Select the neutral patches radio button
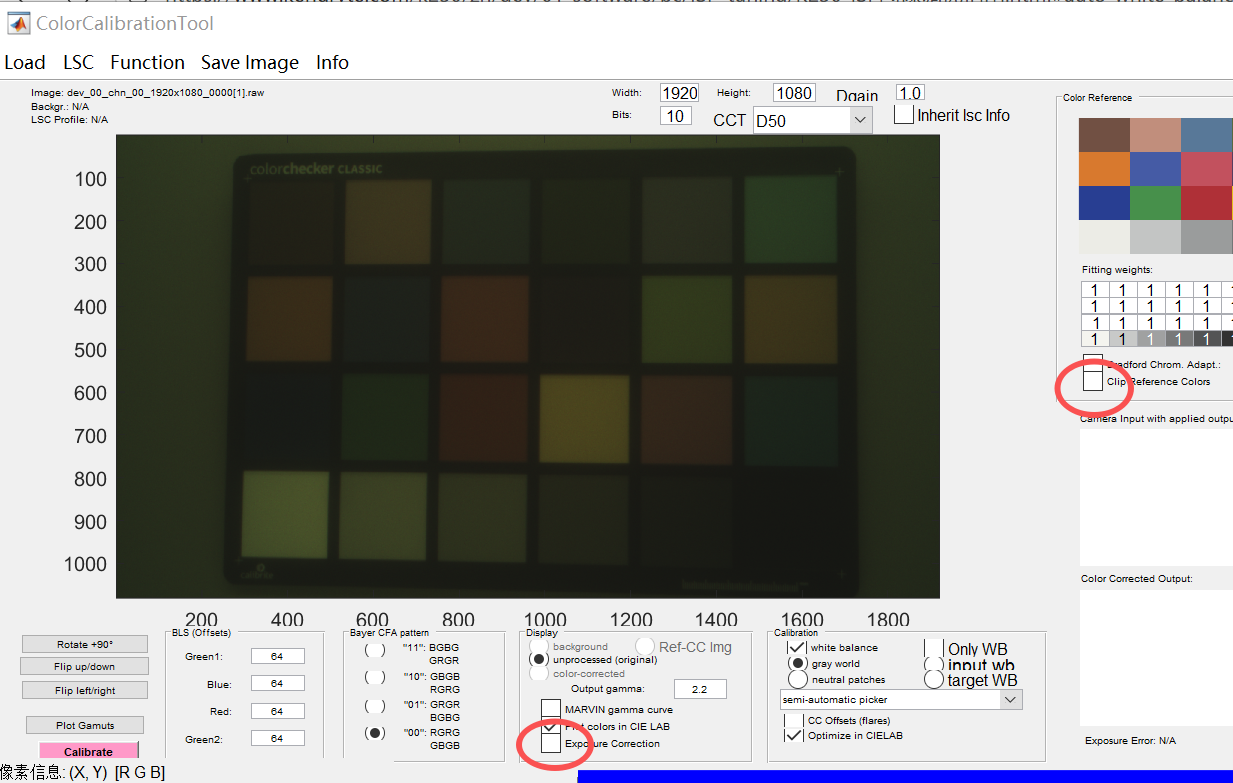This screenshot has height=783, width=1233. point(797,680)
